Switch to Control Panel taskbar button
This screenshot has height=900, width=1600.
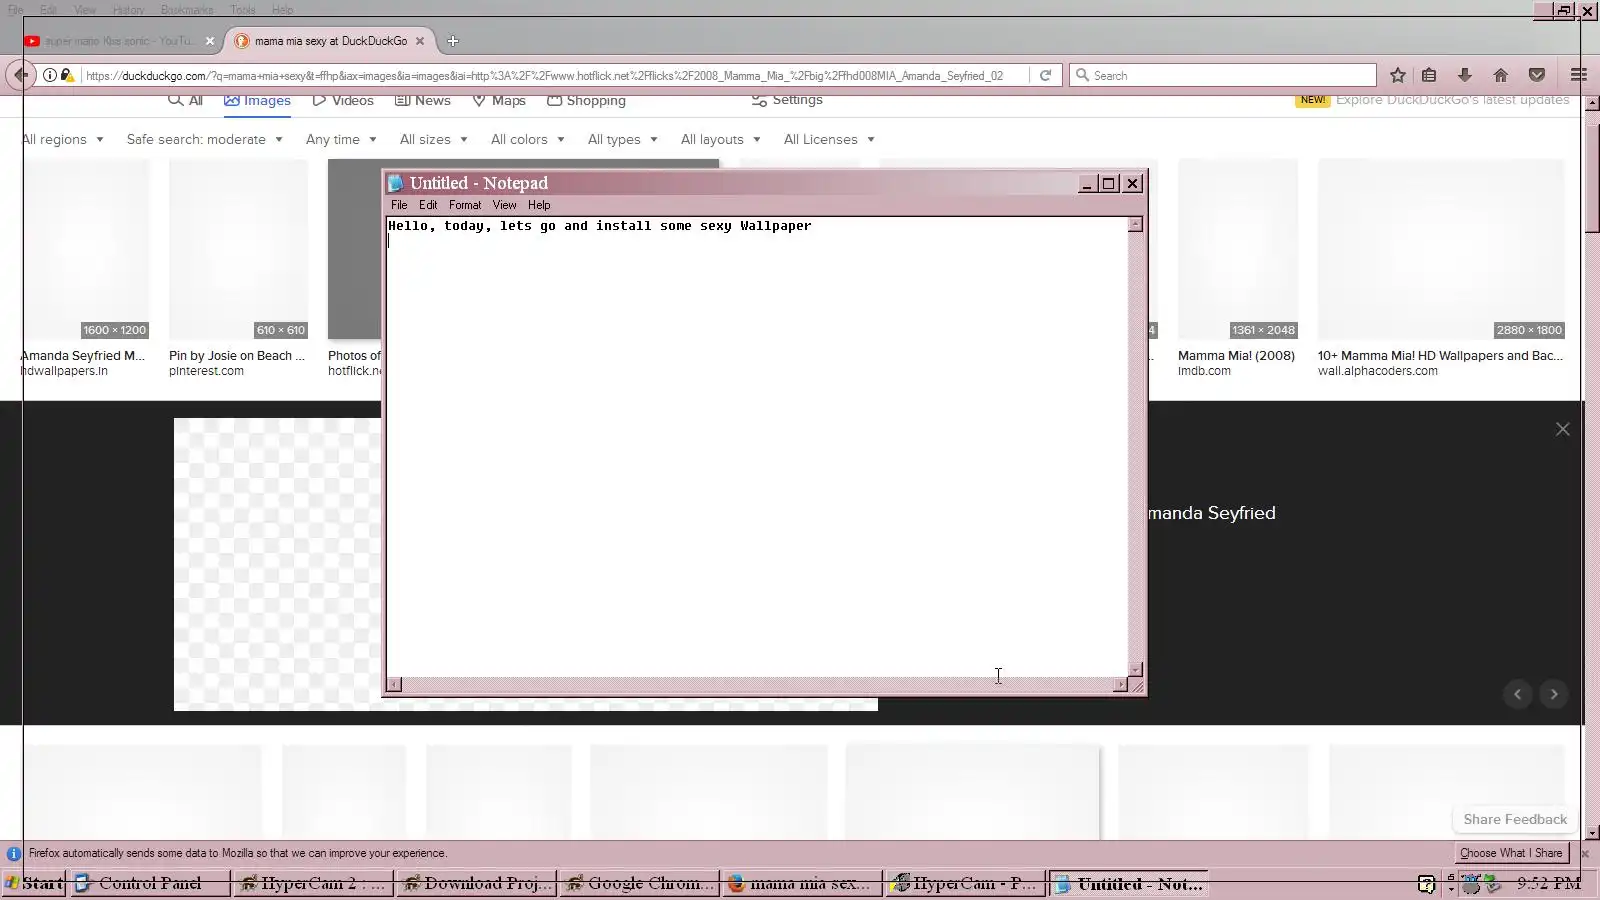(150, 883)
